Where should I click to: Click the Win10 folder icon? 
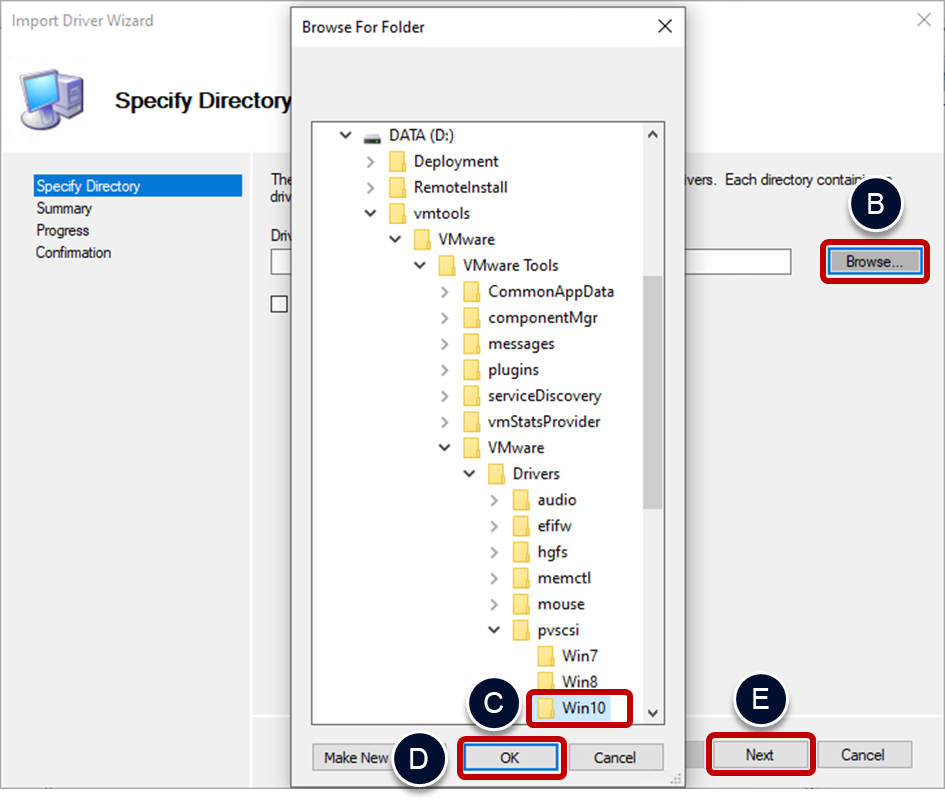pos(545,708)
